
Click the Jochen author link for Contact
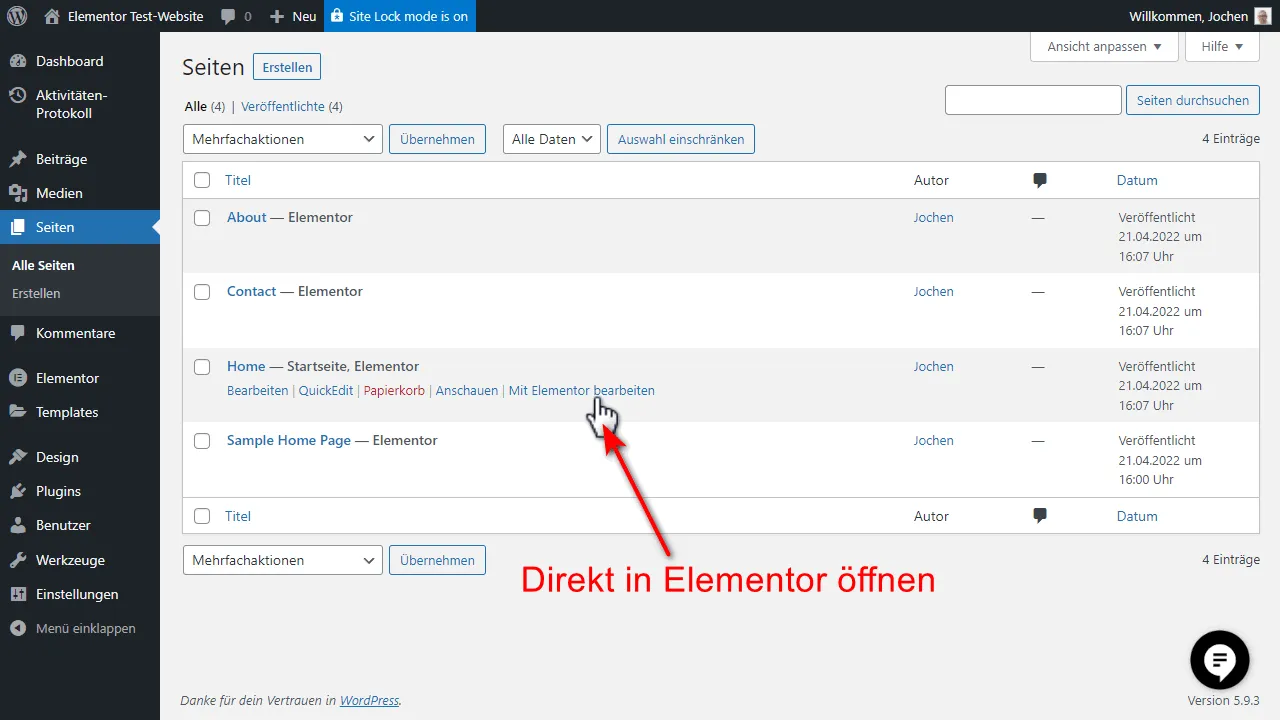click(x=934, y=292)
